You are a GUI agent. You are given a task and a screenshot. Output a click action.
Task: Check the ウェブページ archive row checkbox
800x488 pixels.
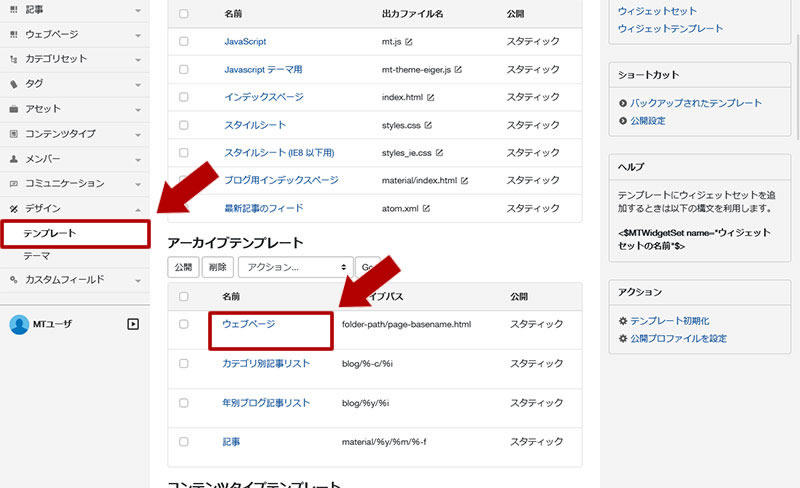(184, 324)
